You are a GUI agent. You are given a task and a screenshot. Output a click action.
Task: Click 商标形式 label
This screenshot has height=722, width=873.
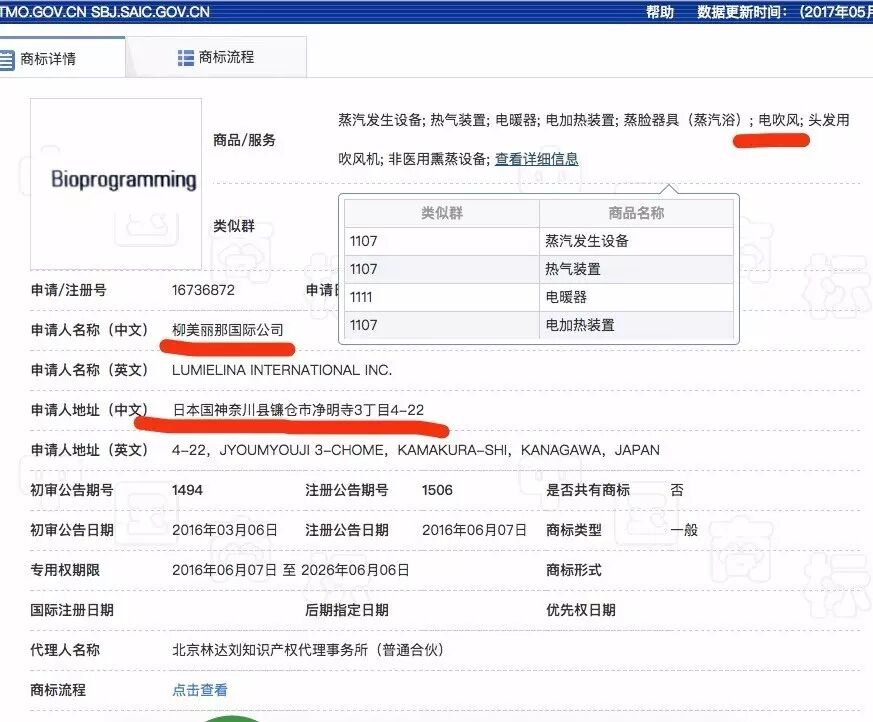[x=573, y=570]
